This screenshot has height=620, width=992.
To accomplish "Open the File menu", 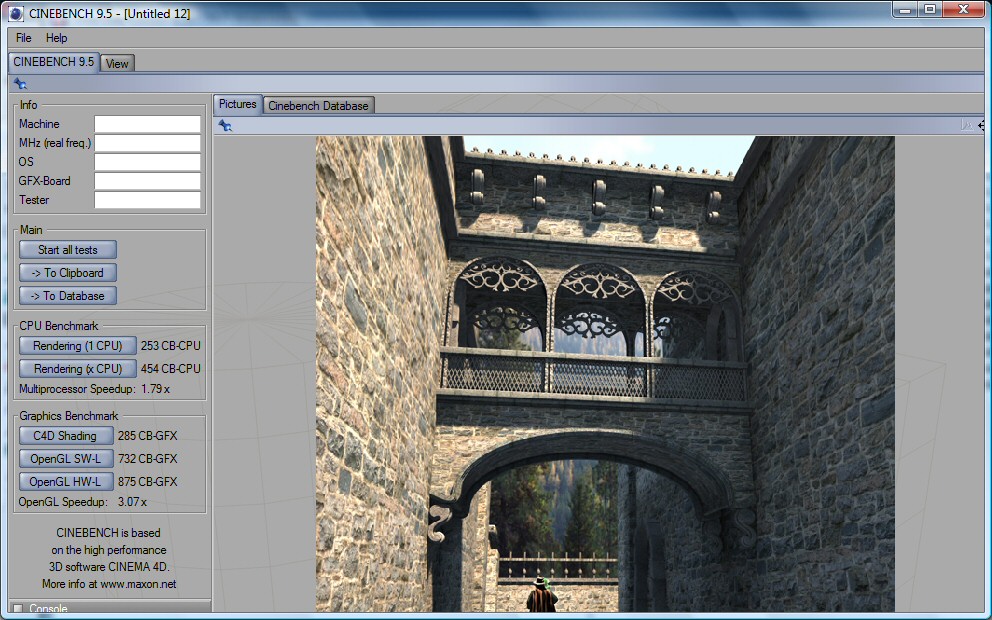I will click(23, 38).
